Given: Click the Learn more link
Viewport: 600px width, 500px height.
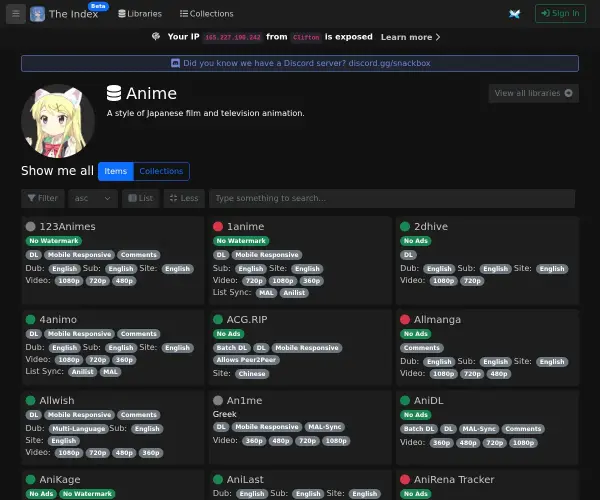Looking at the screenshot, I should [410, 37].
